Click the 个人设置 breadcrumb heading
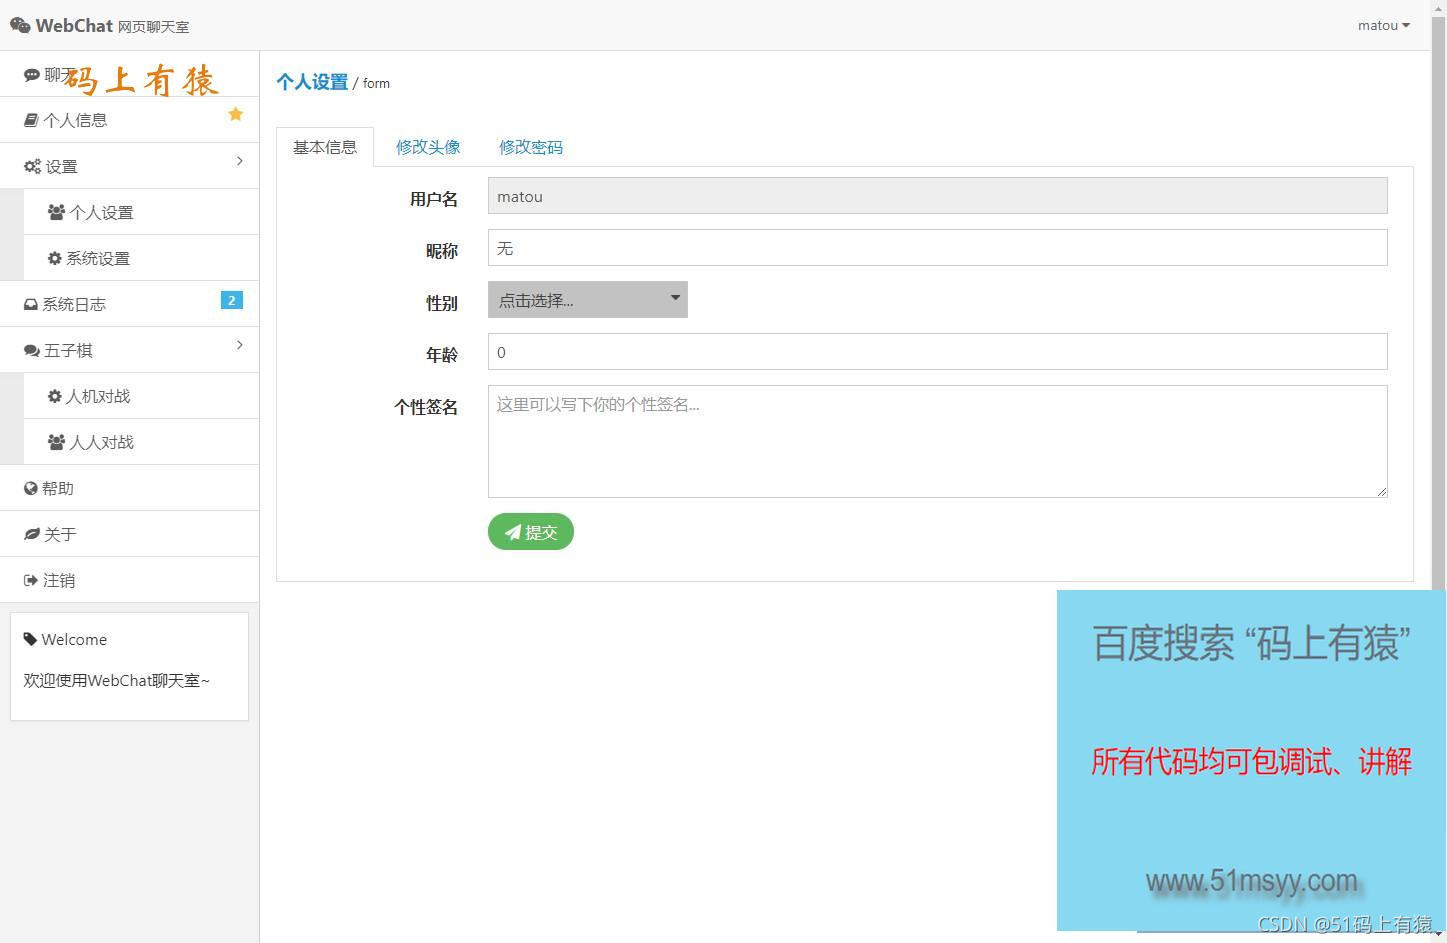This screenshot has height=943, width=1447. 312,82
